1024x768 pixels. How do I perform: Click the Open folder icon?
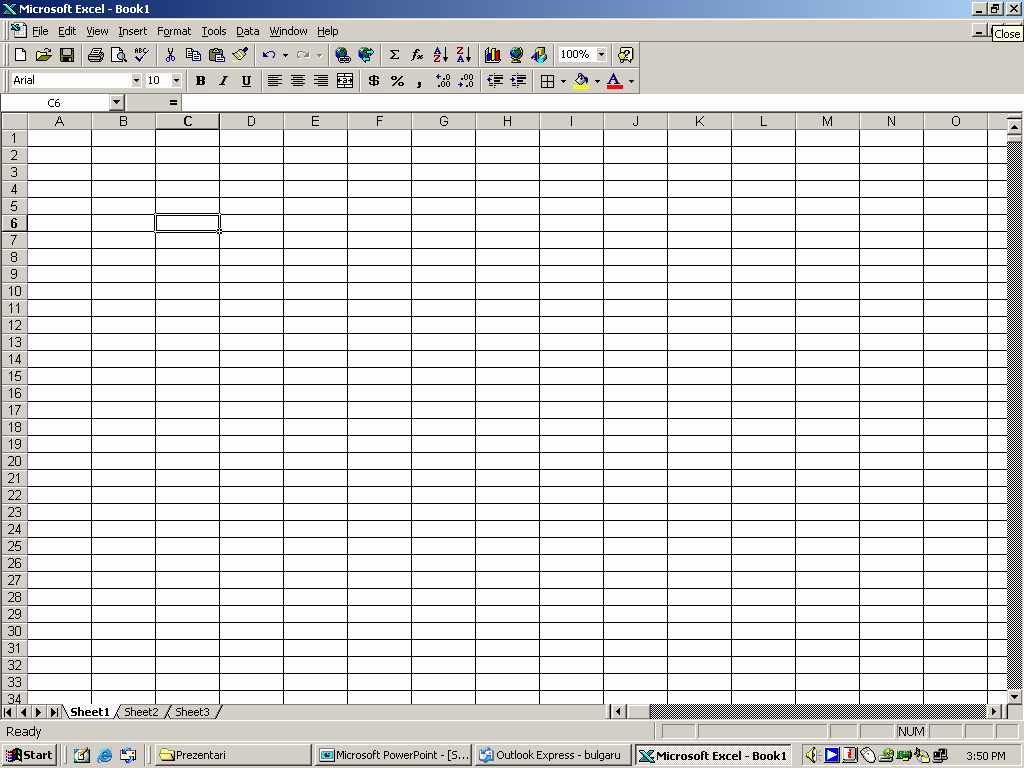[44, 55]
